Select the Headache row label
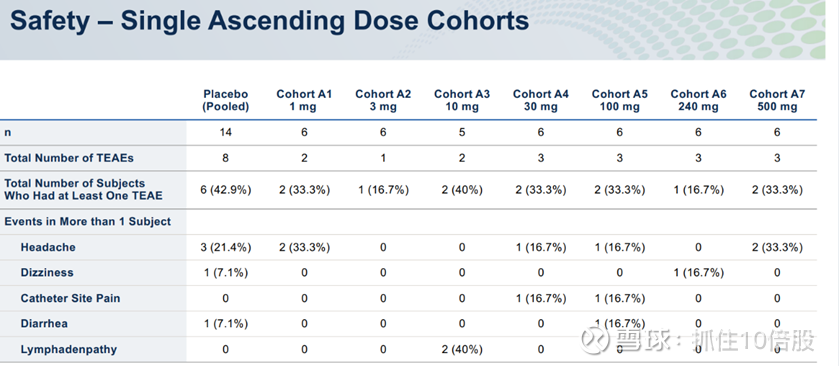This screenshot has height=366, width=839. pos(48,247)
